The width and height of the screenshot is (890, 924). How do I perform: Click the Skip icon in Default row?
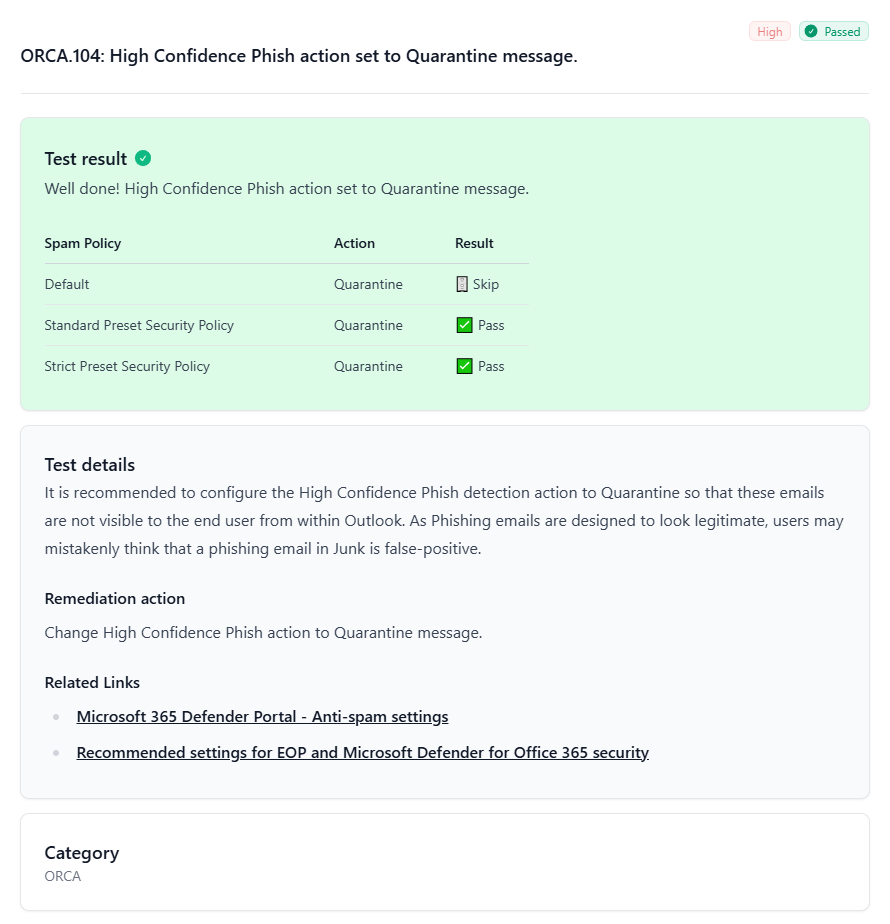tap(462, 284)
